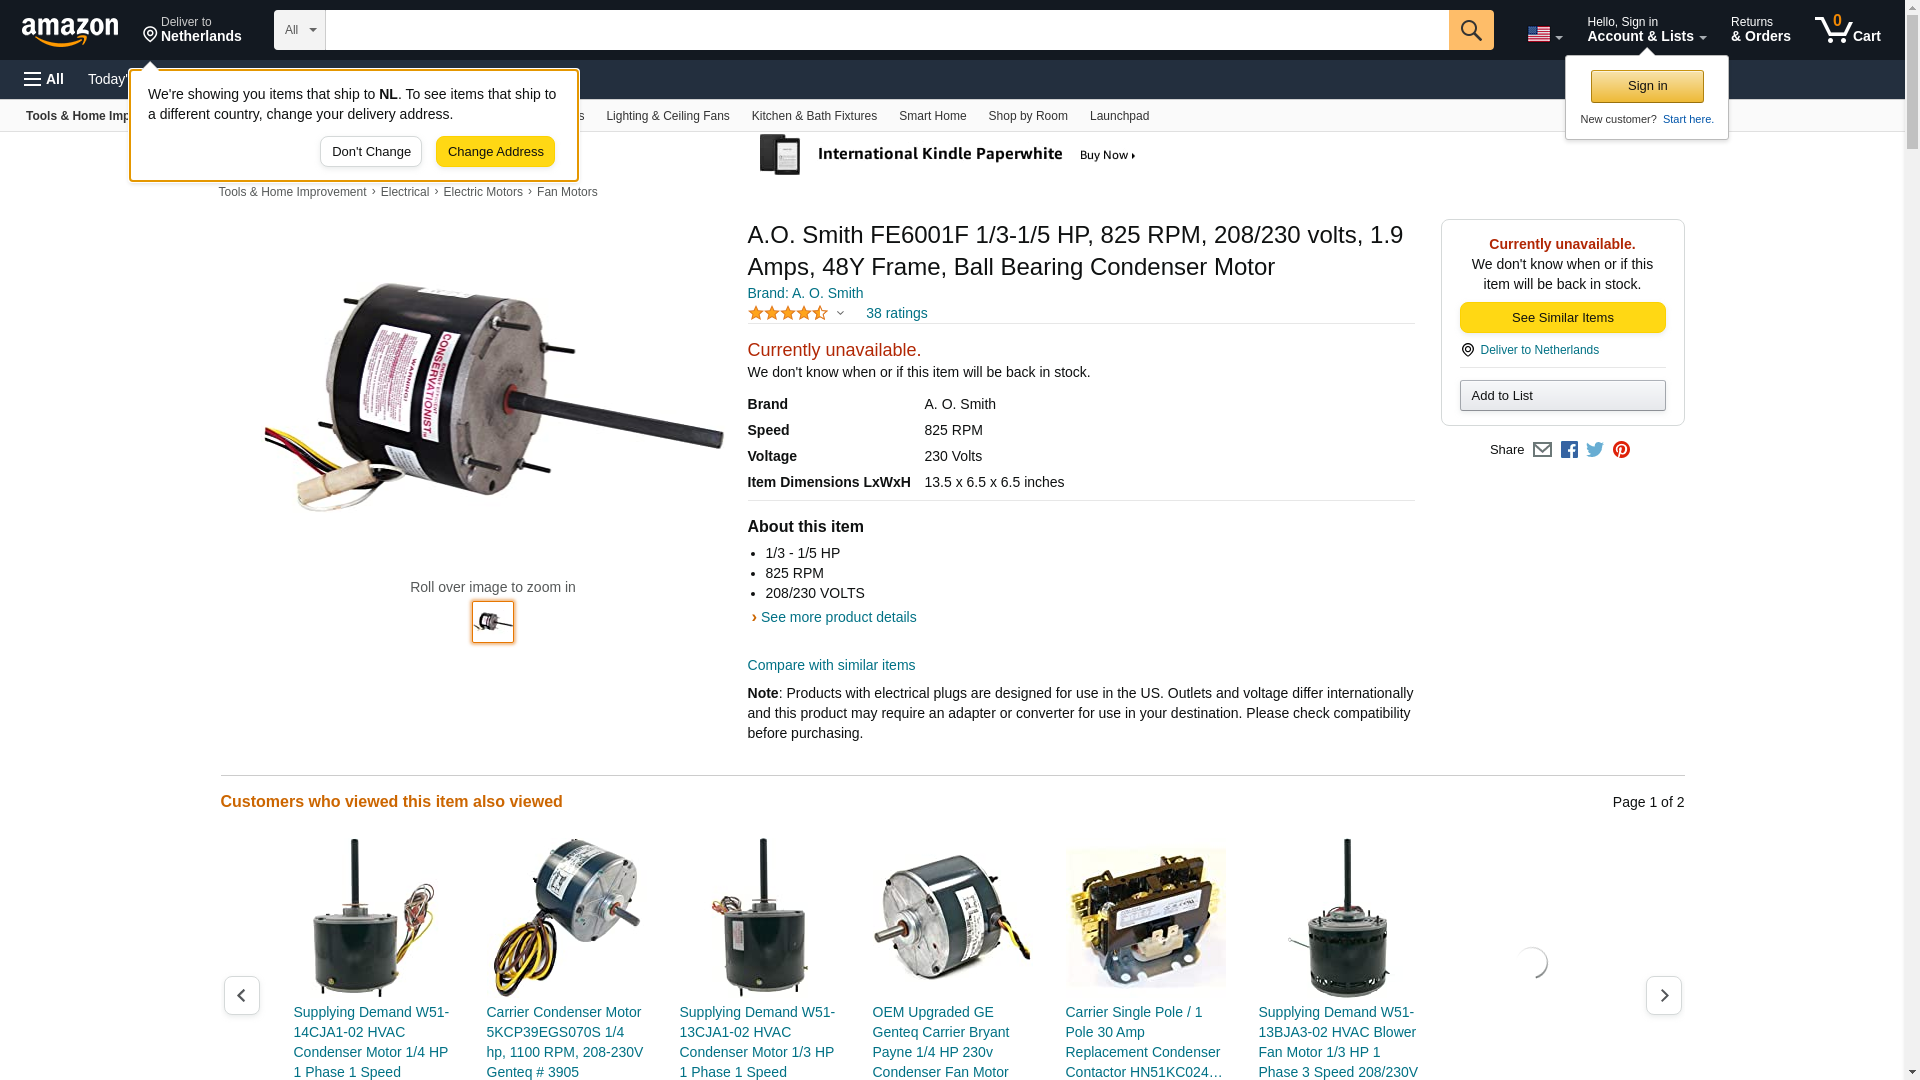Image resolution: width=1920 pixels, height=1080 pixels.
Task: Share via email envelope icon
Action: pos(1542,450)
